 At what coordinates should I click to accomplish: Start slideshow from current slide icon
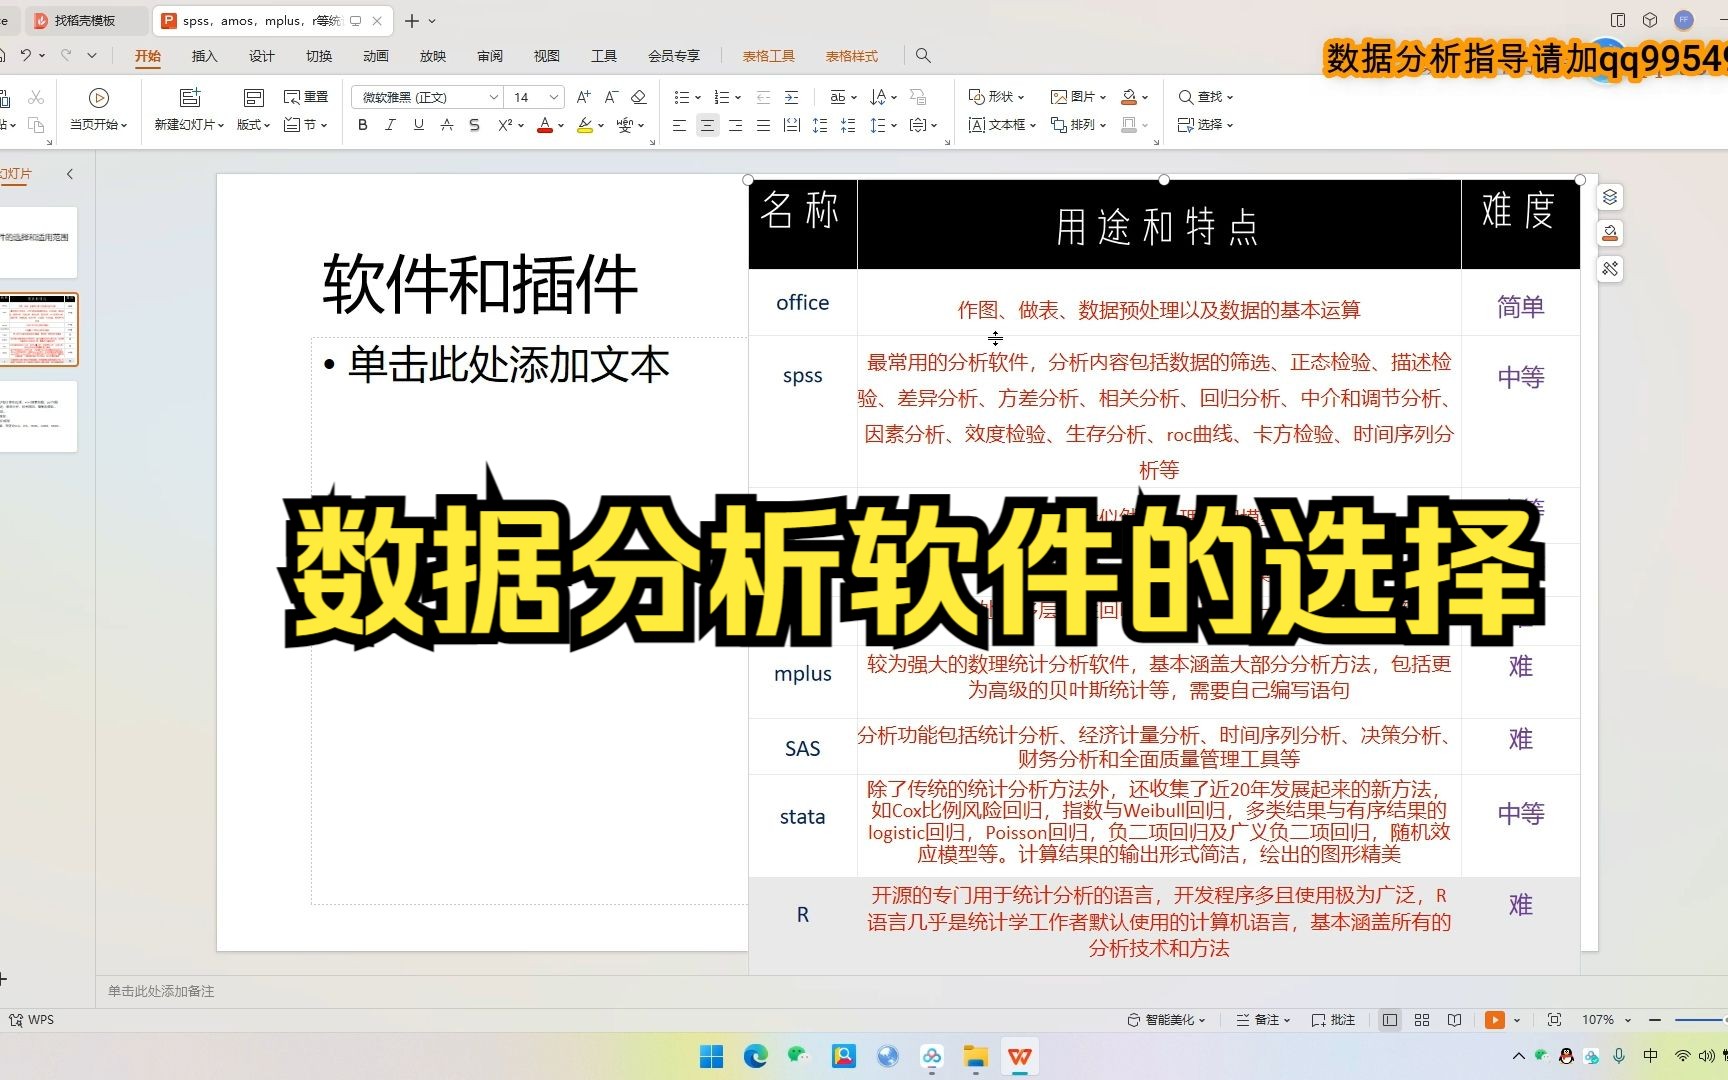coord(98,97)
